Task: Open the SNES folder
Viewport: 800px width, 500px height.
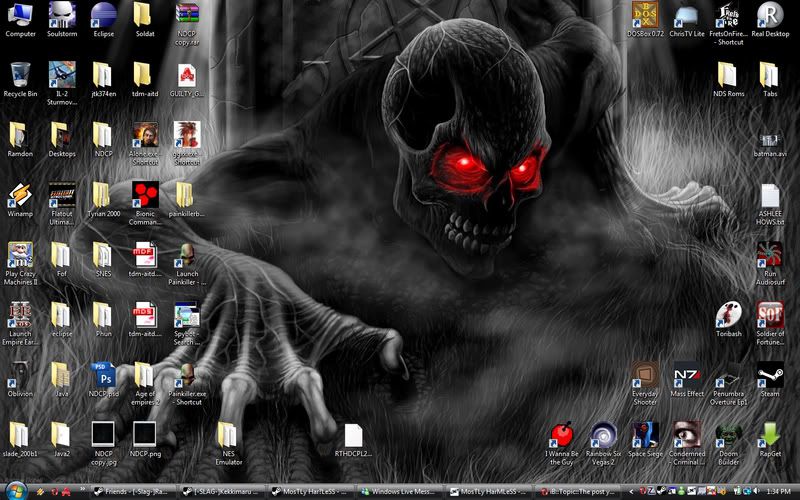Action: 104,260
